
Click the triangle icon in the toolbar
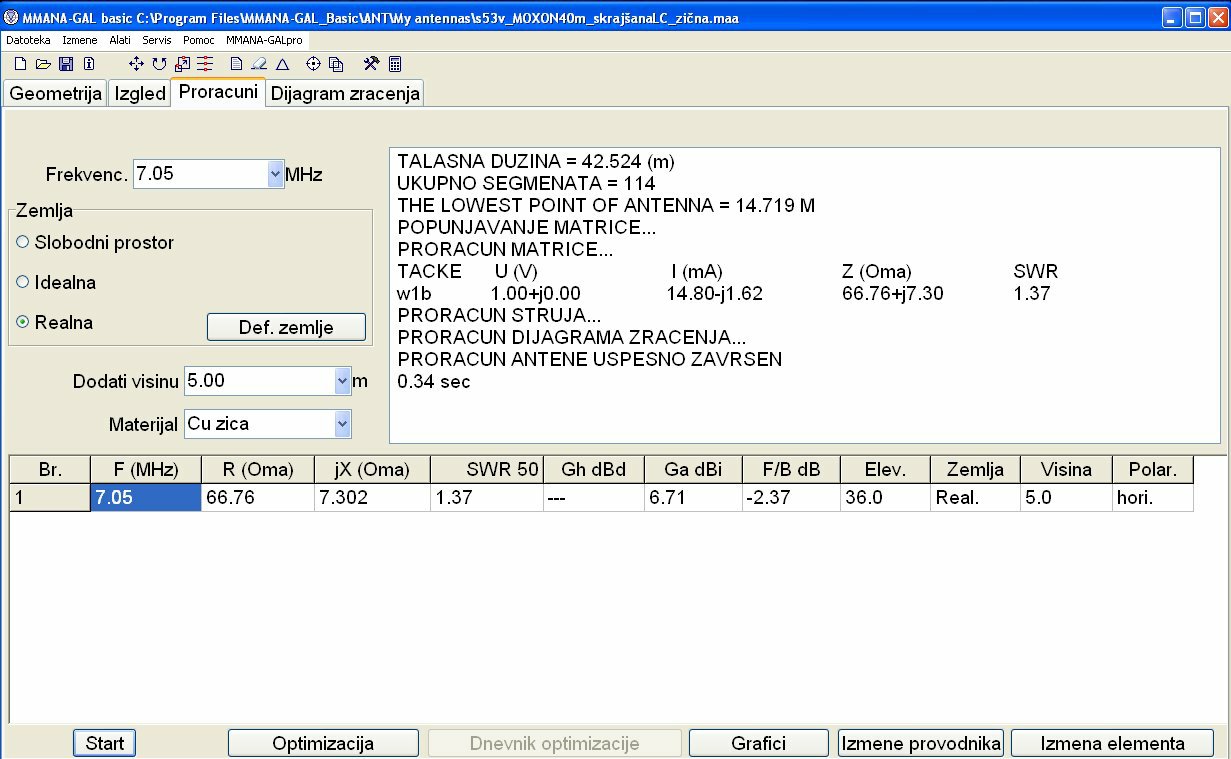282,64
